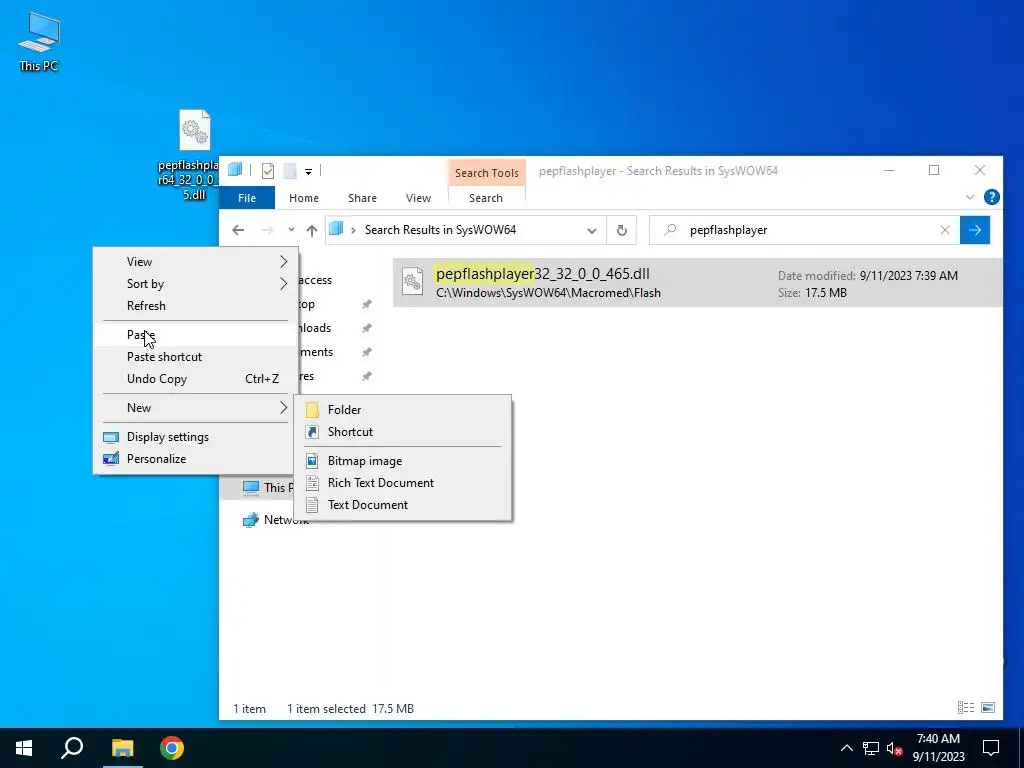The width and height of the screenshot is (1024, 768).
Task: Click the pepflashplayer search box
Action: point(804,230)
